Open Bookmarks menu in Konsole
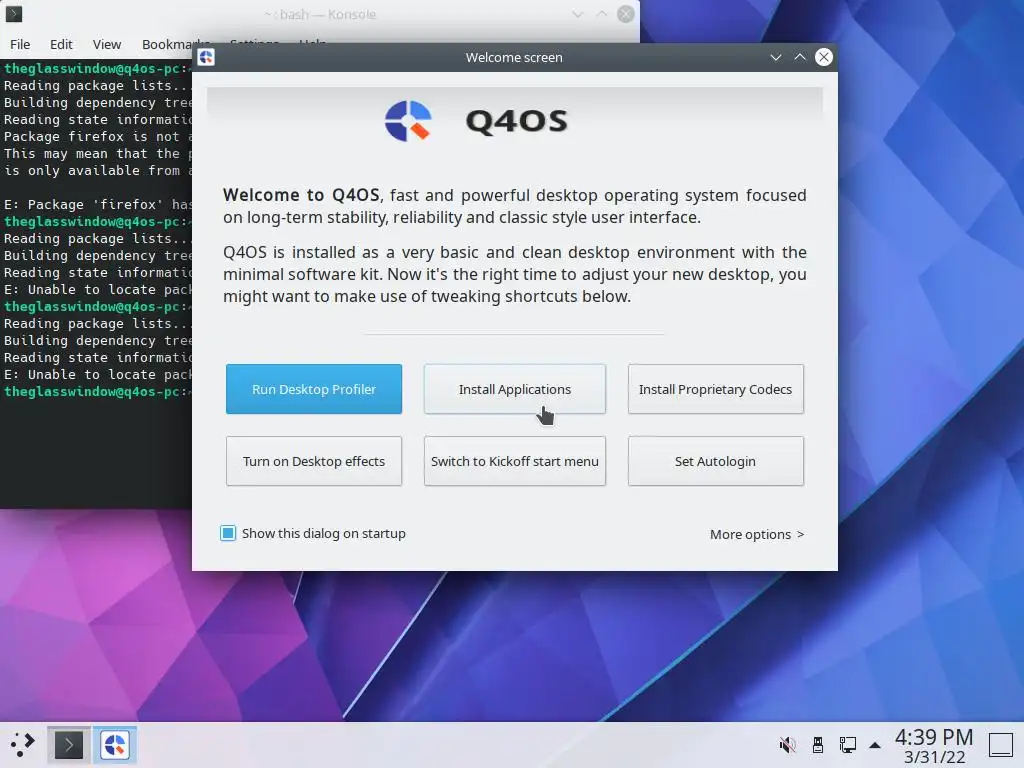 pyautogui.click(x=167, y=44)
